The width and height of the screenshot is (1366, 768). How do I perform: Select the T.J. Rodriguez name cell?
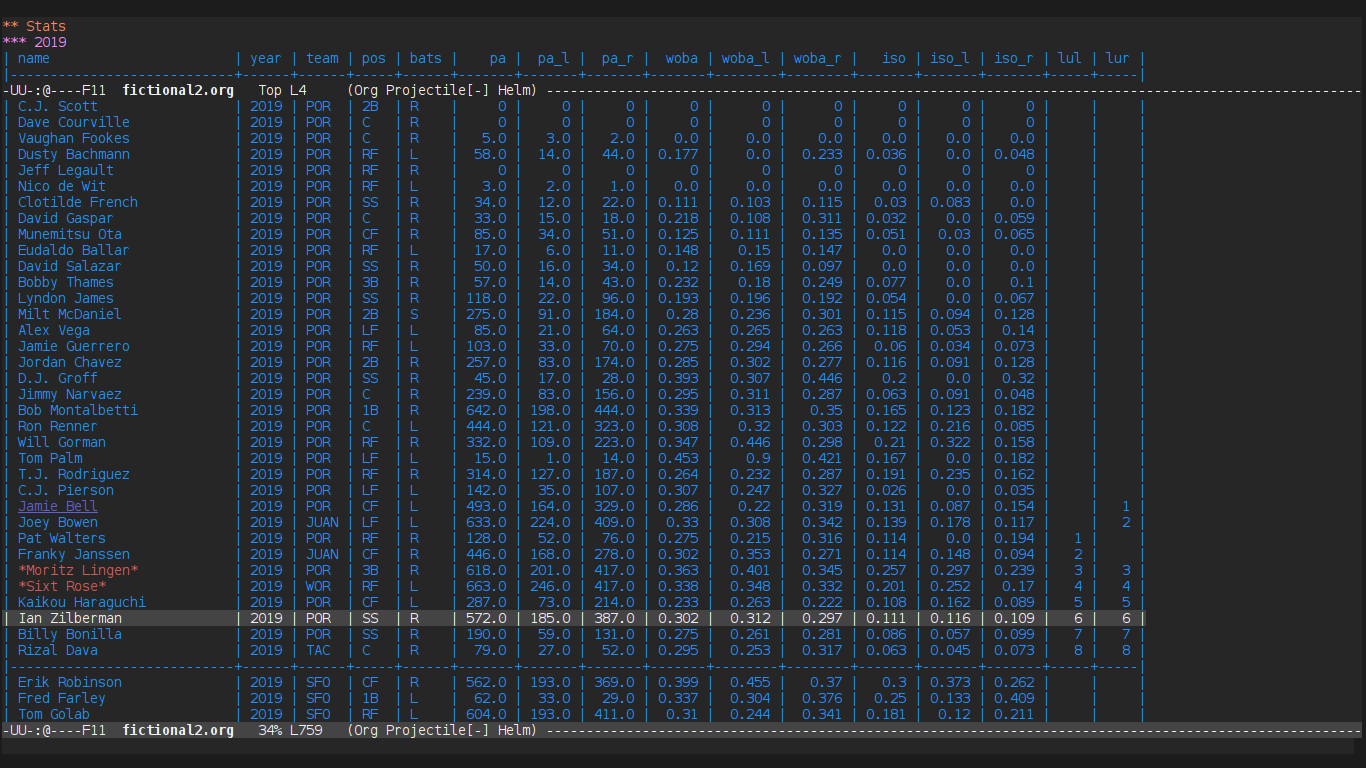pos(74,474)
